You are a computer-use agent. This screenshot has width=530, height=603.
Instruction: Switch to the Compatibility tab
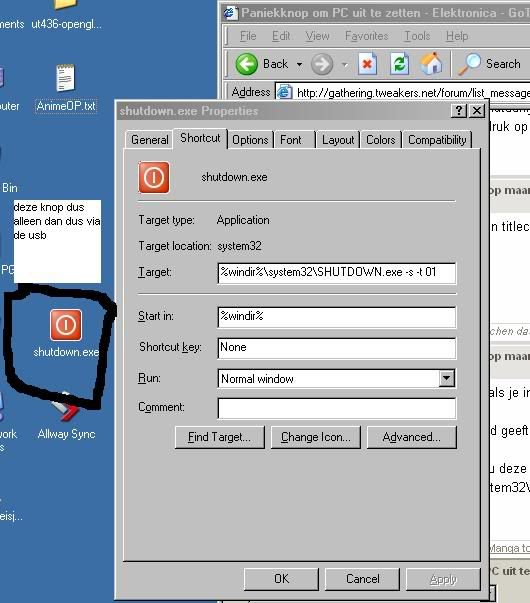tap(437, 140)
